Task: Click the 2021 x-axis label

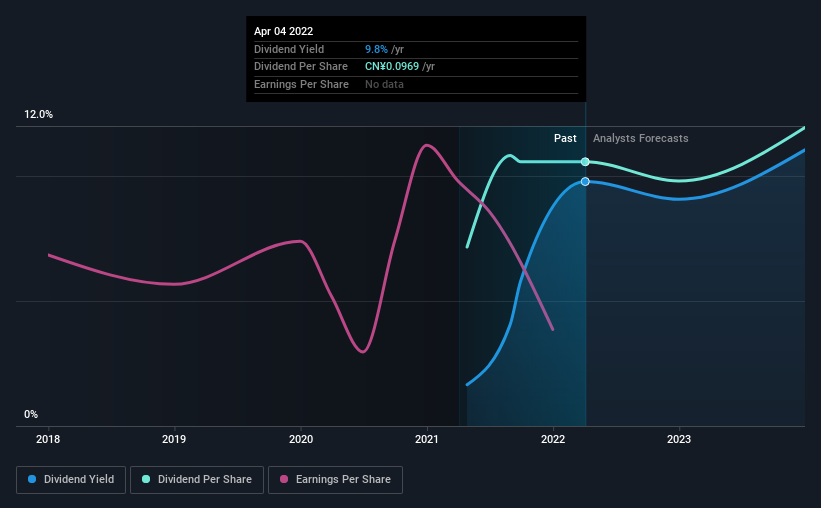Action: tap(427, 439)
